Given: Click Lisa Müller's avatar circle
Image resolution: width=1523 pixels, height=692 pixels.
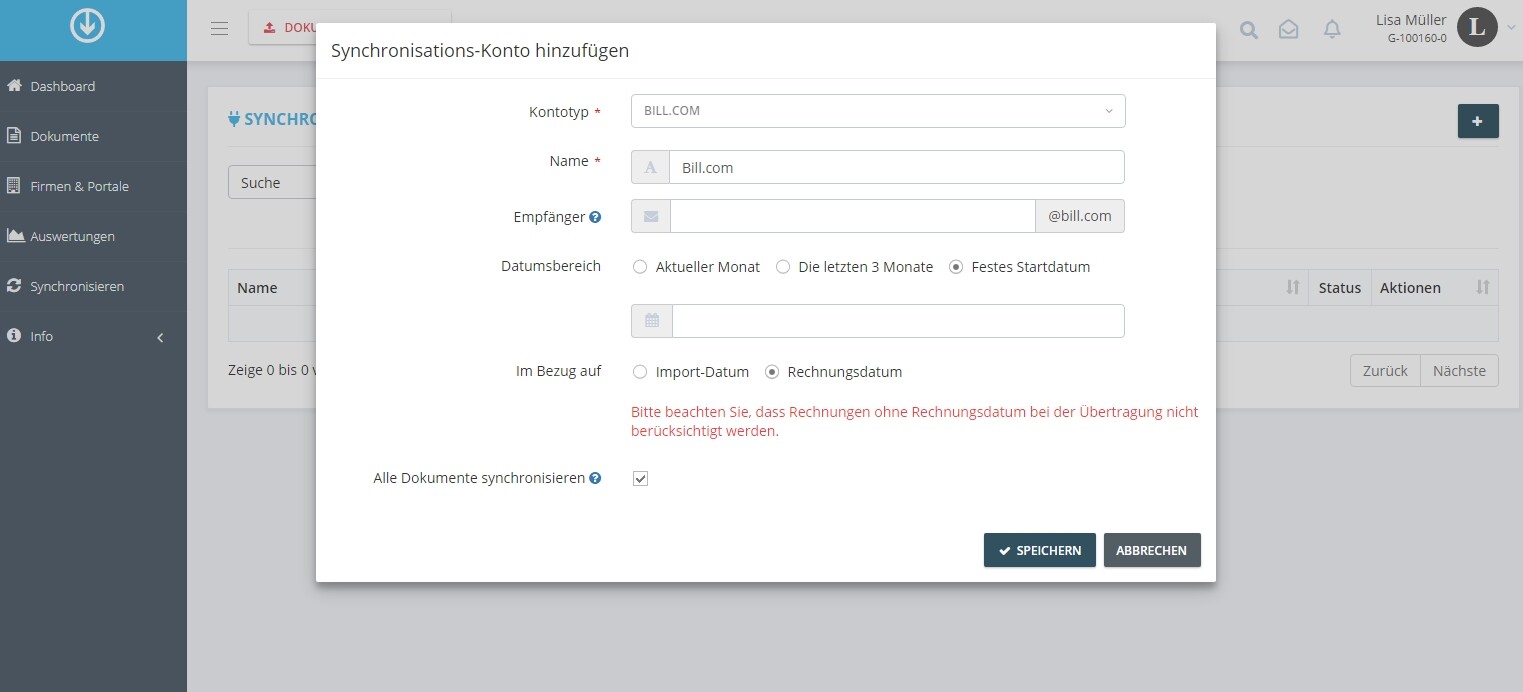Looking at the screenshot, I should 1477,27.
